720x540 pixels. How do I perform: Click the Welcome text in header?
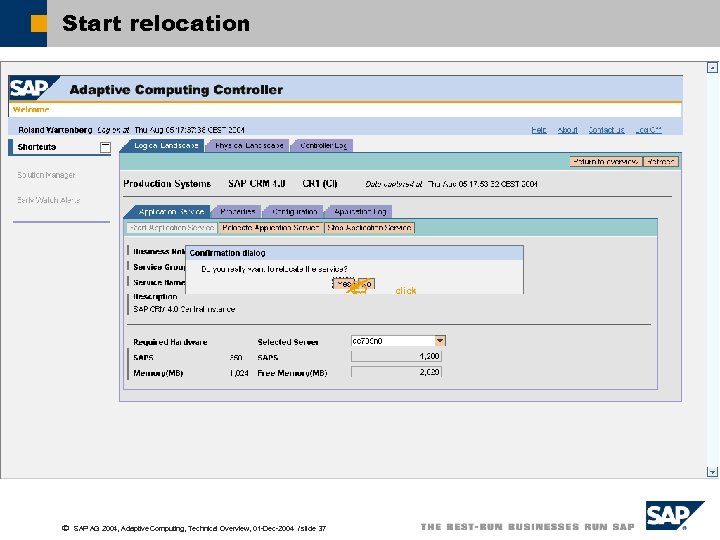pyautogui.click(x=31, y=110)
